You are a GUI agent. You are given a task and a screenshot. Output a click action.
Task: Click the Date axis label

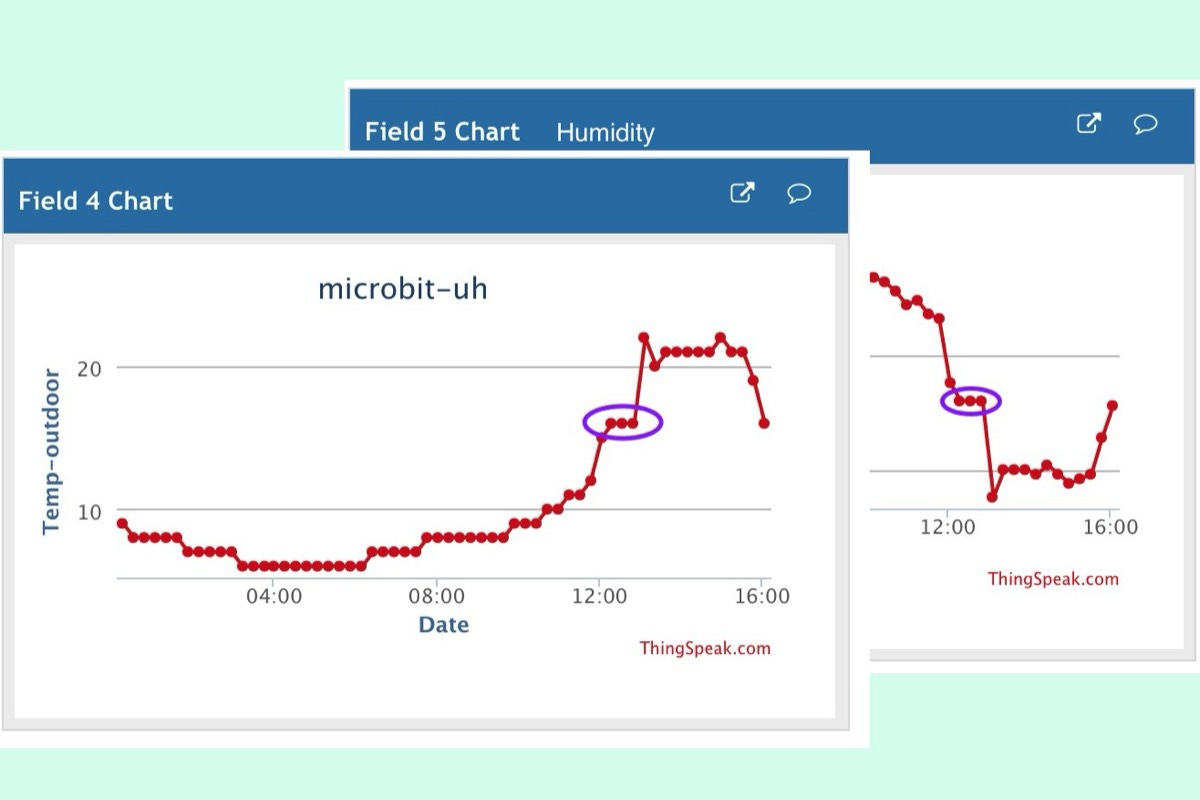click(x=443, y=625)
